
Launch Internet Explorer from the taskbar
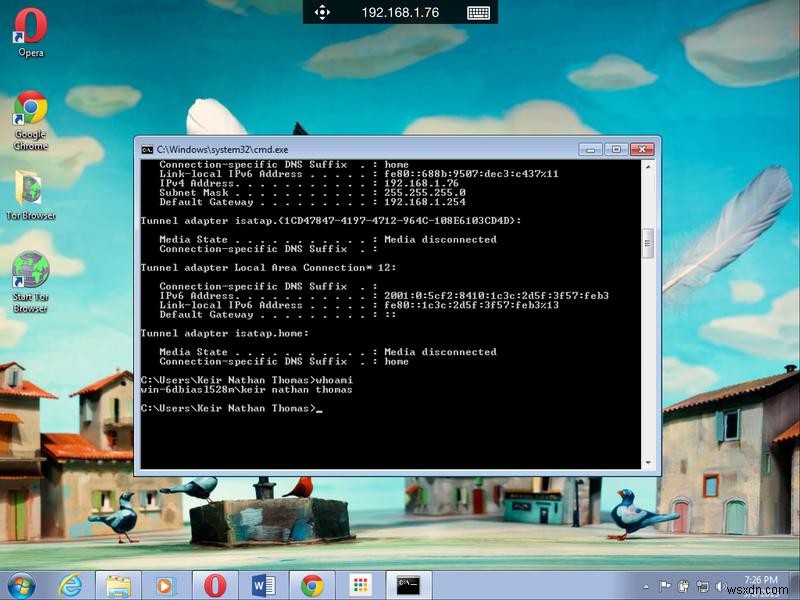coord(70,584)
